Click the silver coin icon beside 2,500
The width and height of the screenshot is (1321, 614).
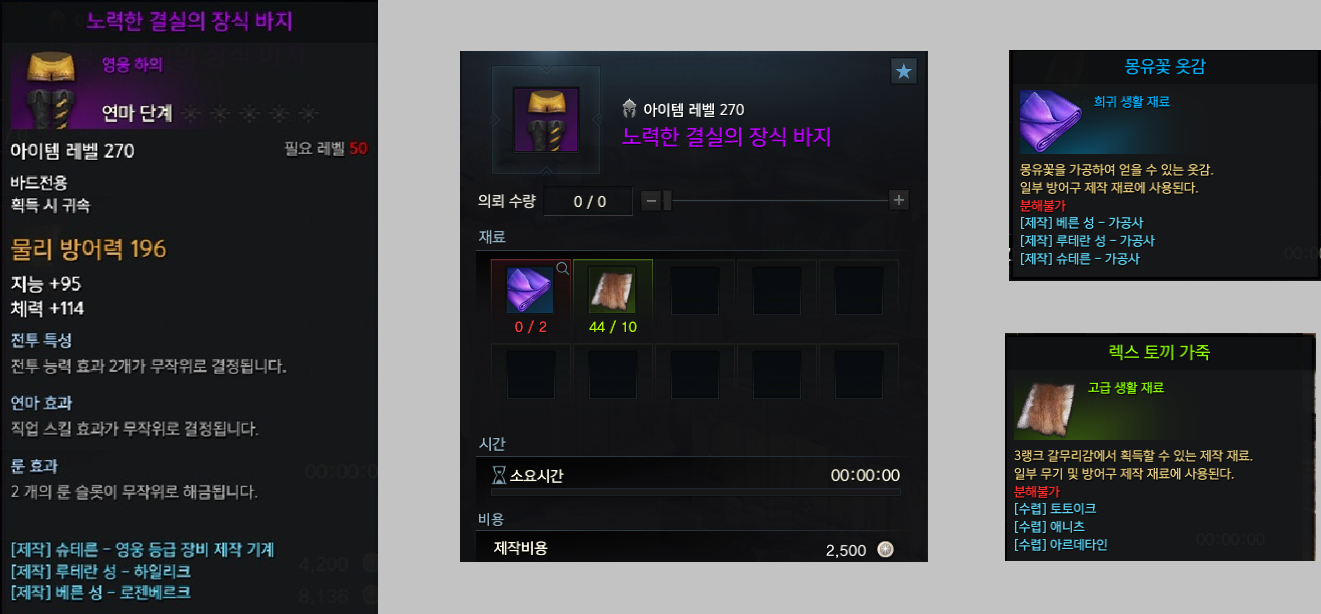885,549
